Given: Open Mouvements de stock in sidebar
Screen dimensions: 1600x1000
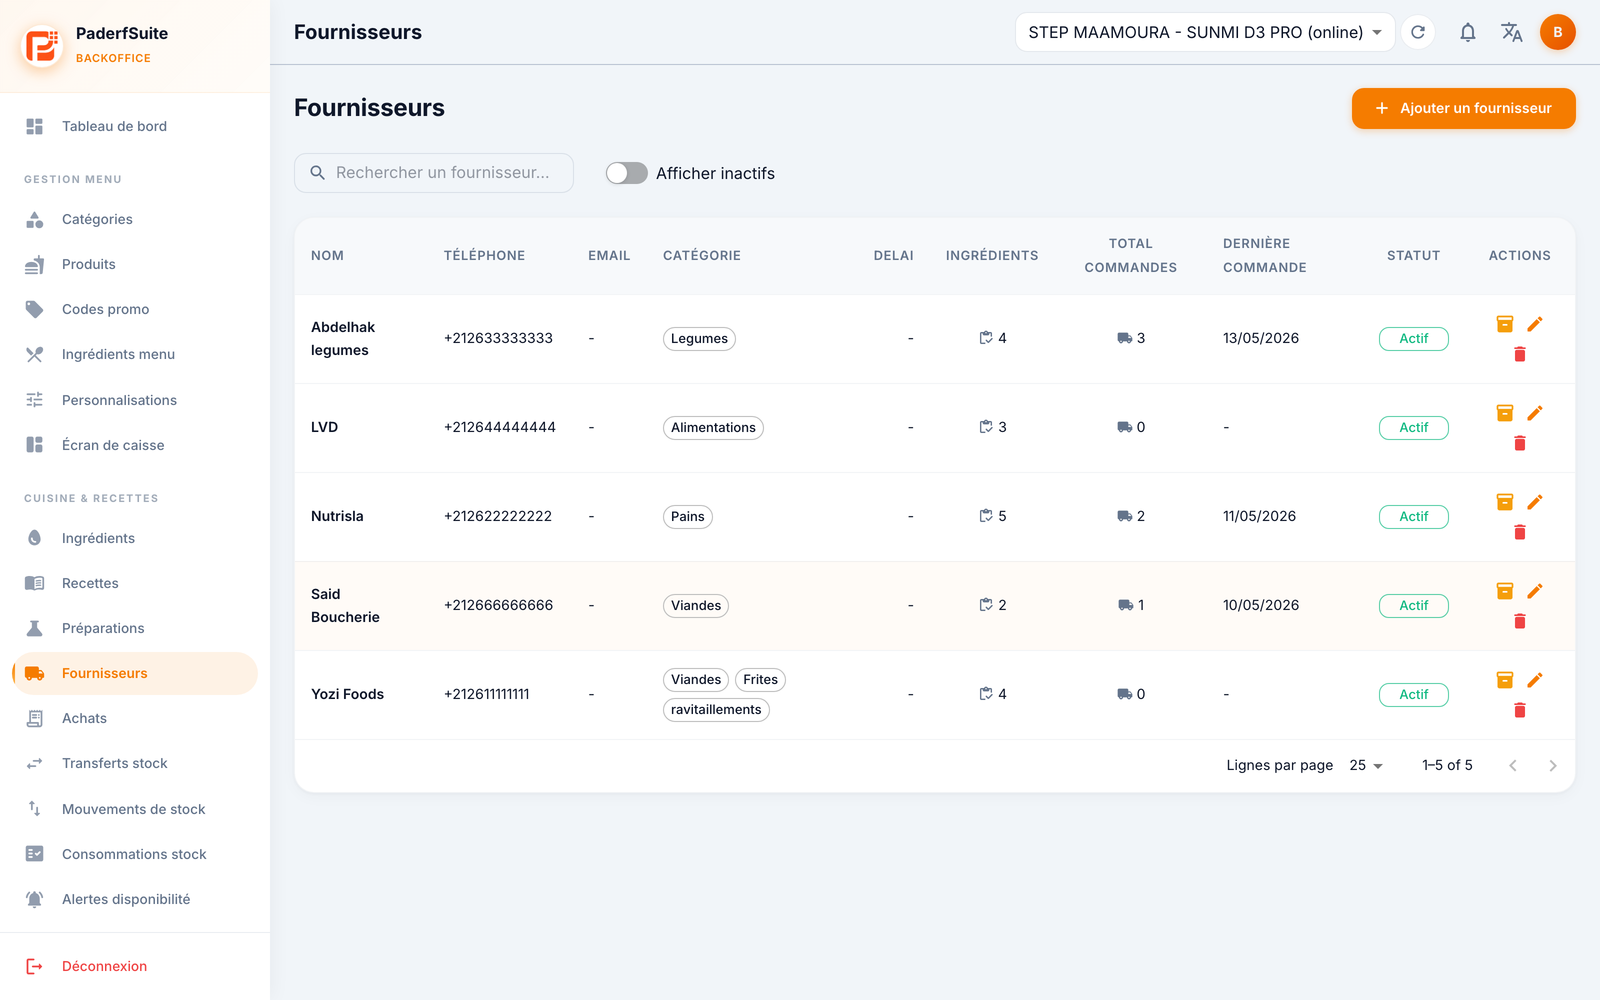Looking at the screenshot, I should [x=135, y=809].
